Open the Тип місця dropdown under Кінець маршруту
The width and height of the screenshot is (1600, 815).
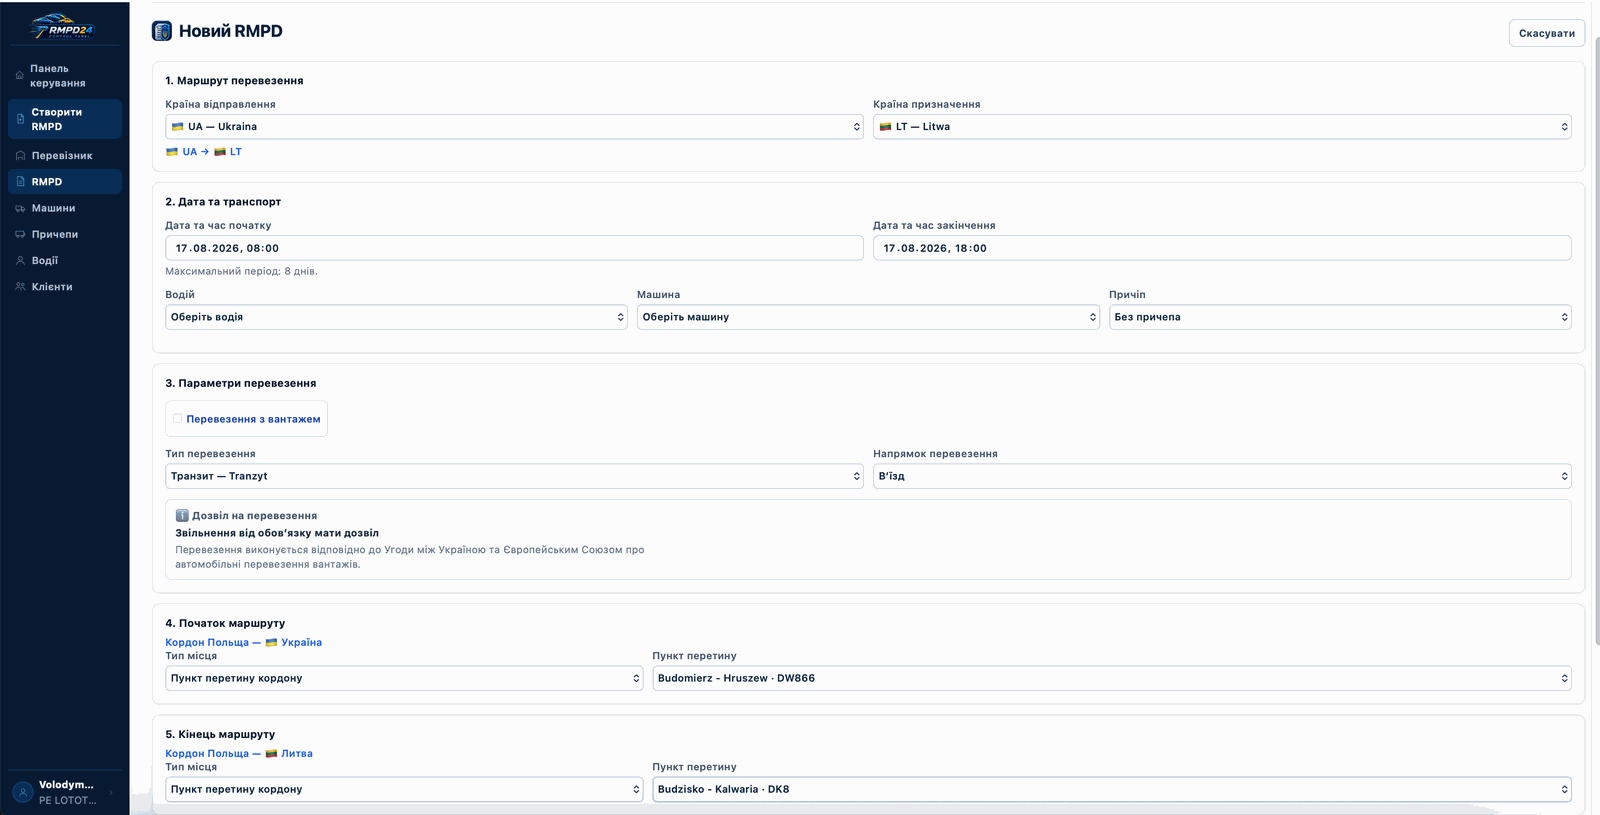coord(404,789)
